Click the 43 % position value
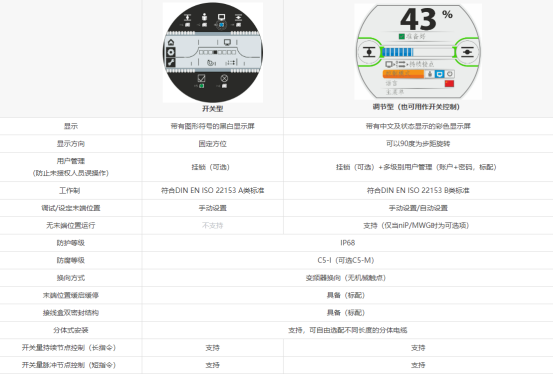 (426, 19)
